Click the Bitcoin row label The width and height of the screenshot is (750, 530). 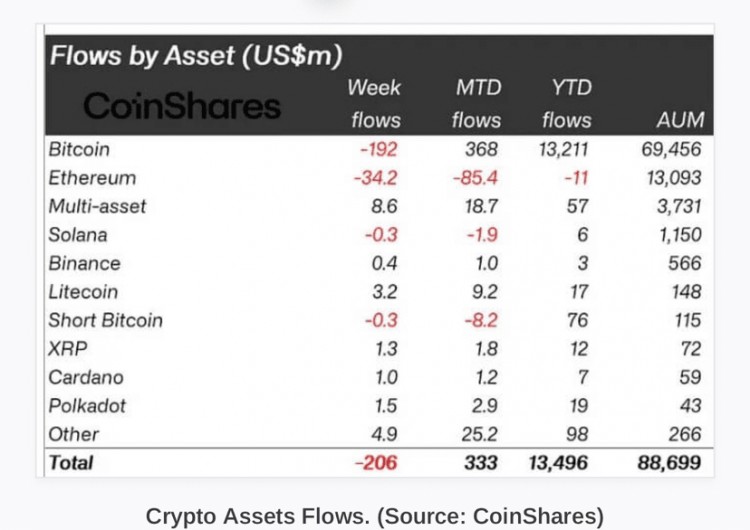pos(79,149)
